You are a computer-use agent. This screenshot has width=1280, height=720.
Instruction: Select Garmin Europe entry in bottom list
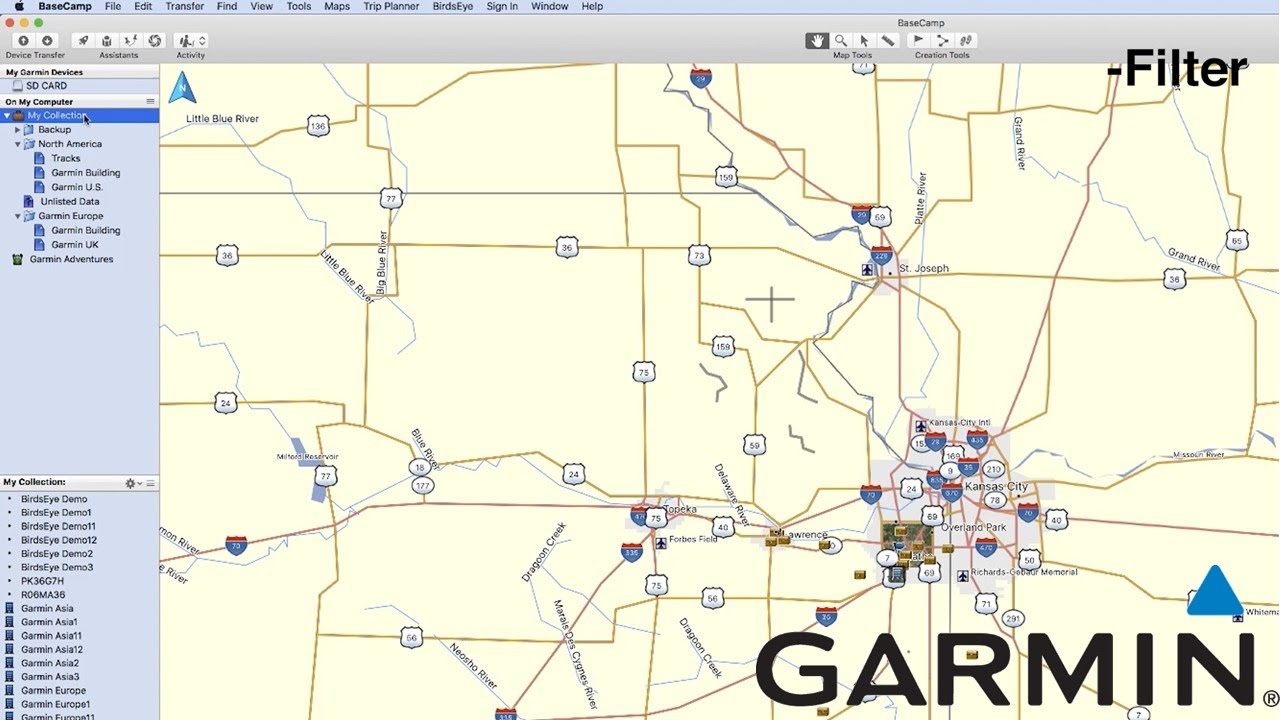54,690
